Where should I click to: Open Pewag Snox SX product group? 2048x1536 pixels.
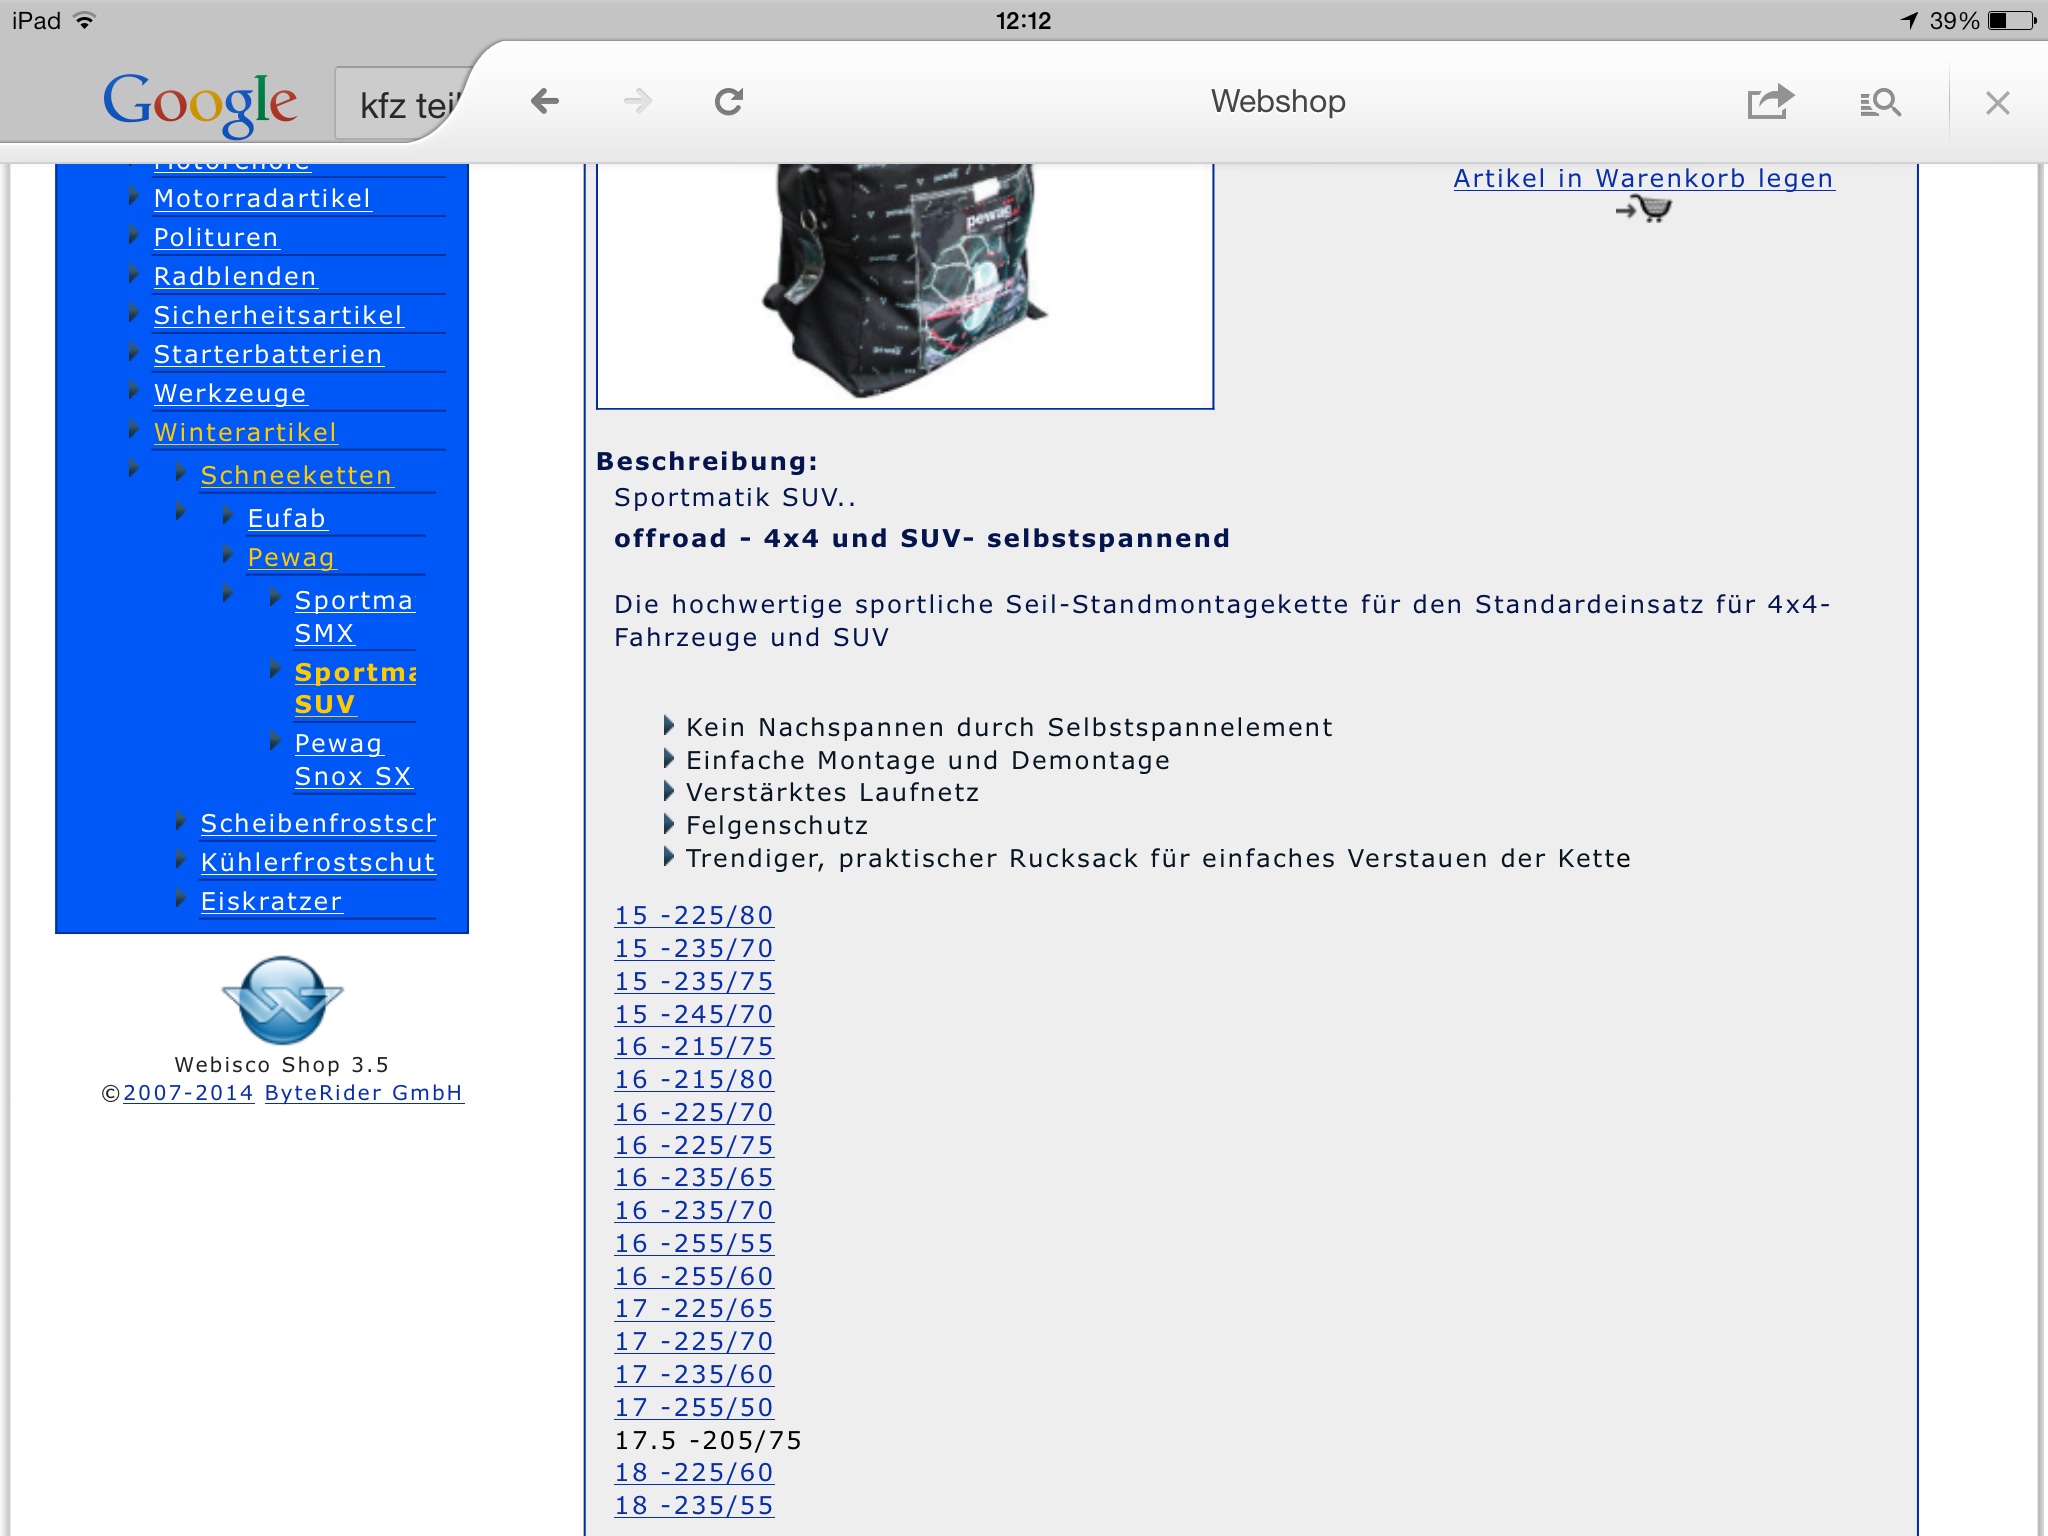[x=353, y=759]
